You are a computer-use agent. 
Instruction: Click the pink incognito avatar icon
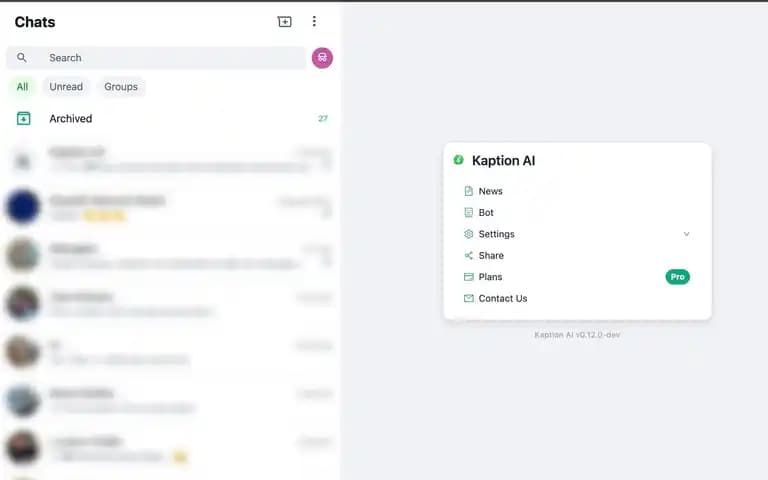322,58
